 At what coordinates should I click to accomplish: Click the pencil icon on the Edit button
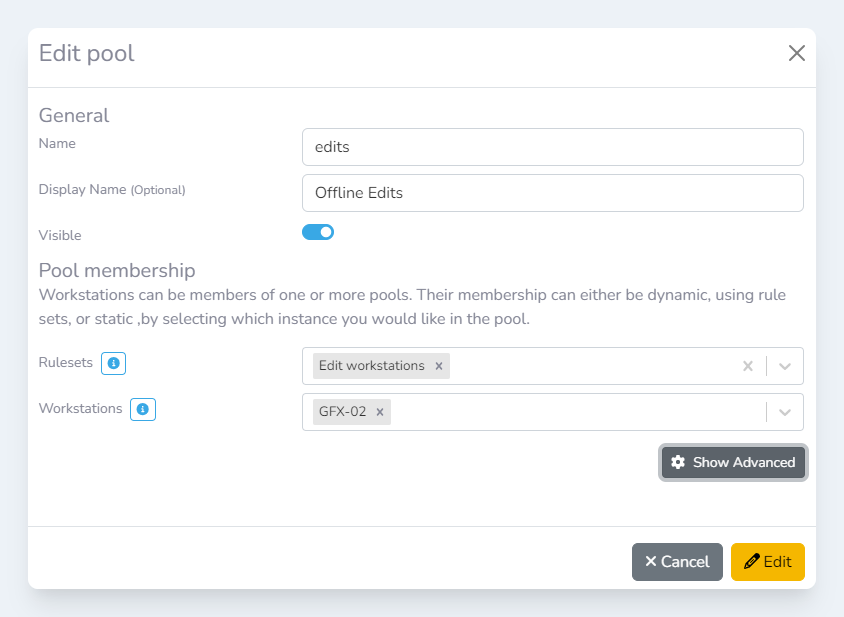pyautogui.click(x=752, y=562)
